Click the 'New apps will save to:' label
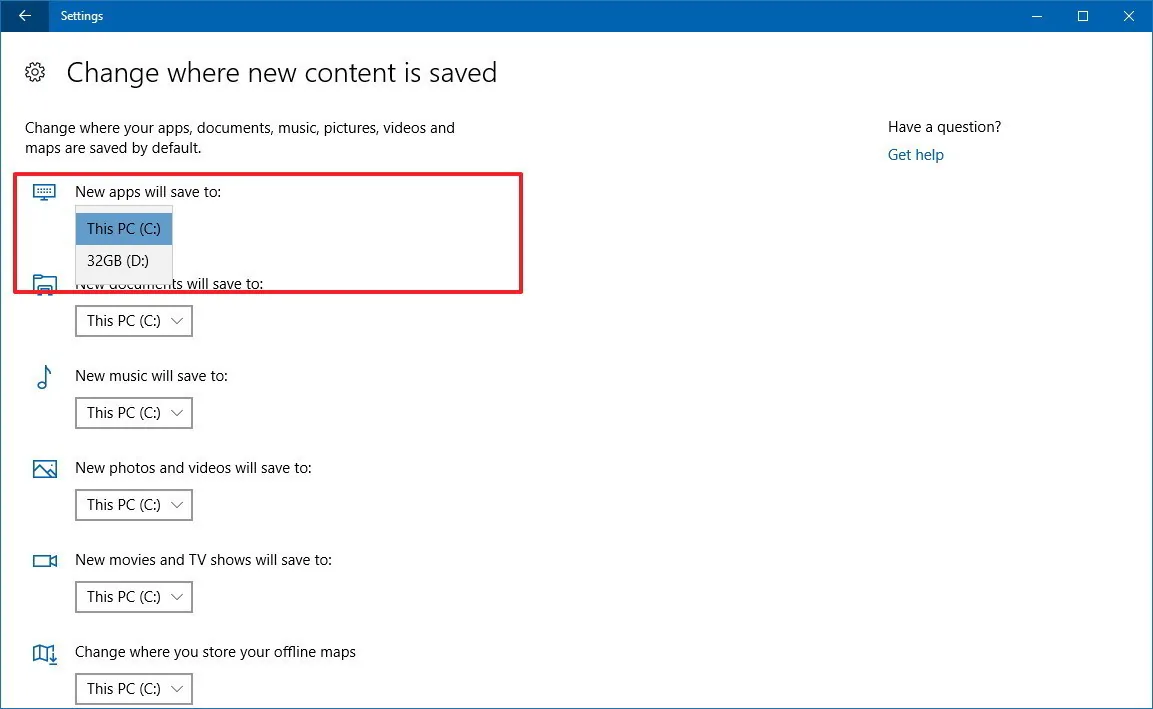This screenshot has width=1153, height=709. (x=148, y=192)
